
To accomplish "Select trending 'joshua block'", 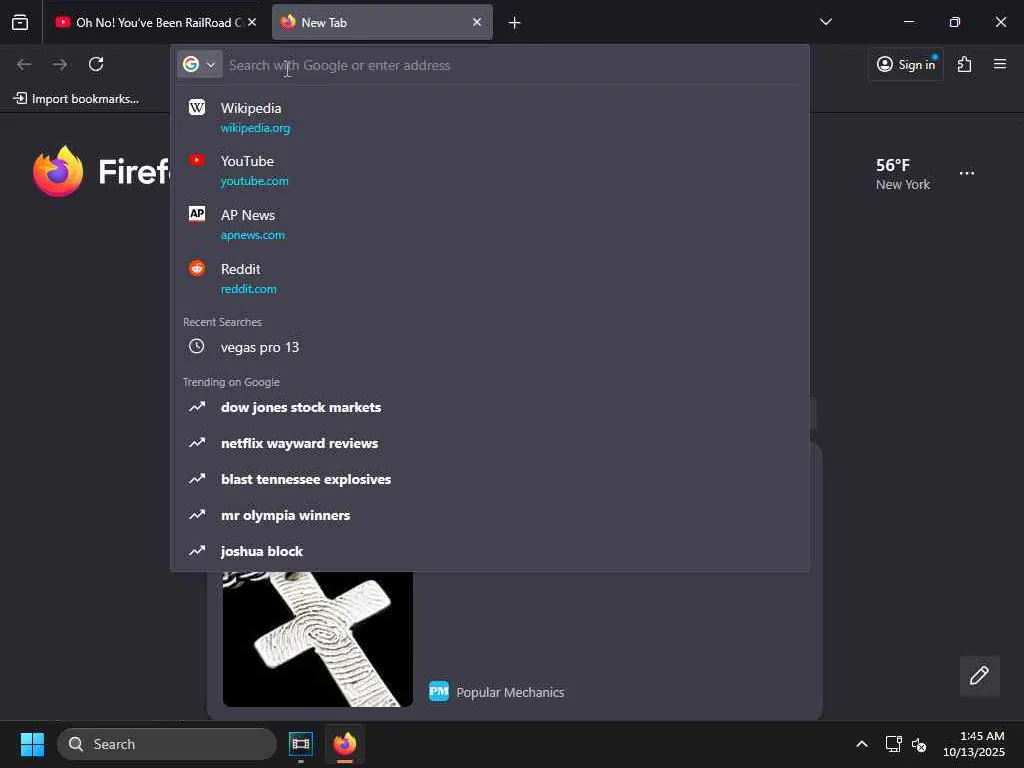I will (x=490, y=551).
